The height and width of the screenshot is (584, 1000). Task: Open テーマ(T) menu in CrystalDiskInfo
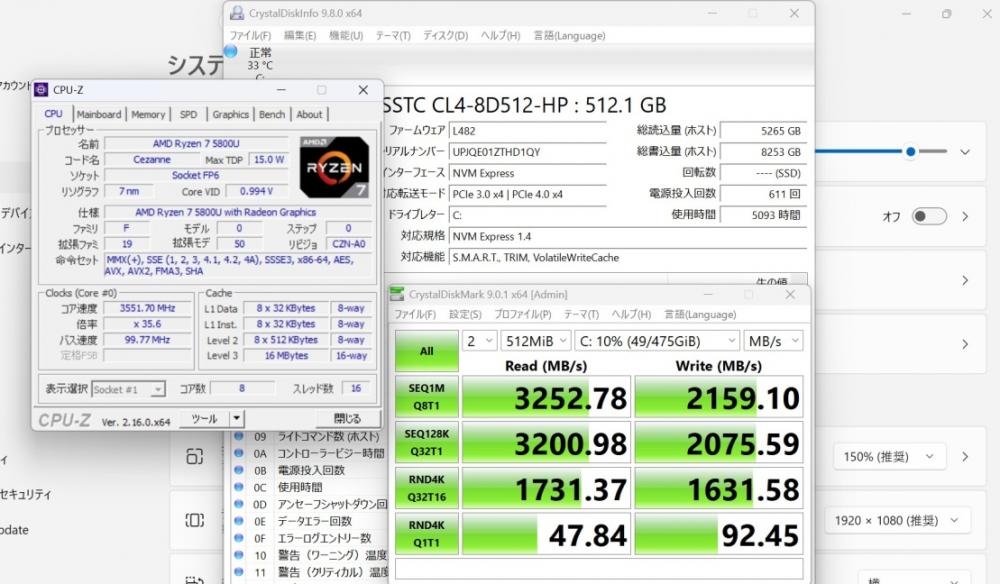point(393,36)
